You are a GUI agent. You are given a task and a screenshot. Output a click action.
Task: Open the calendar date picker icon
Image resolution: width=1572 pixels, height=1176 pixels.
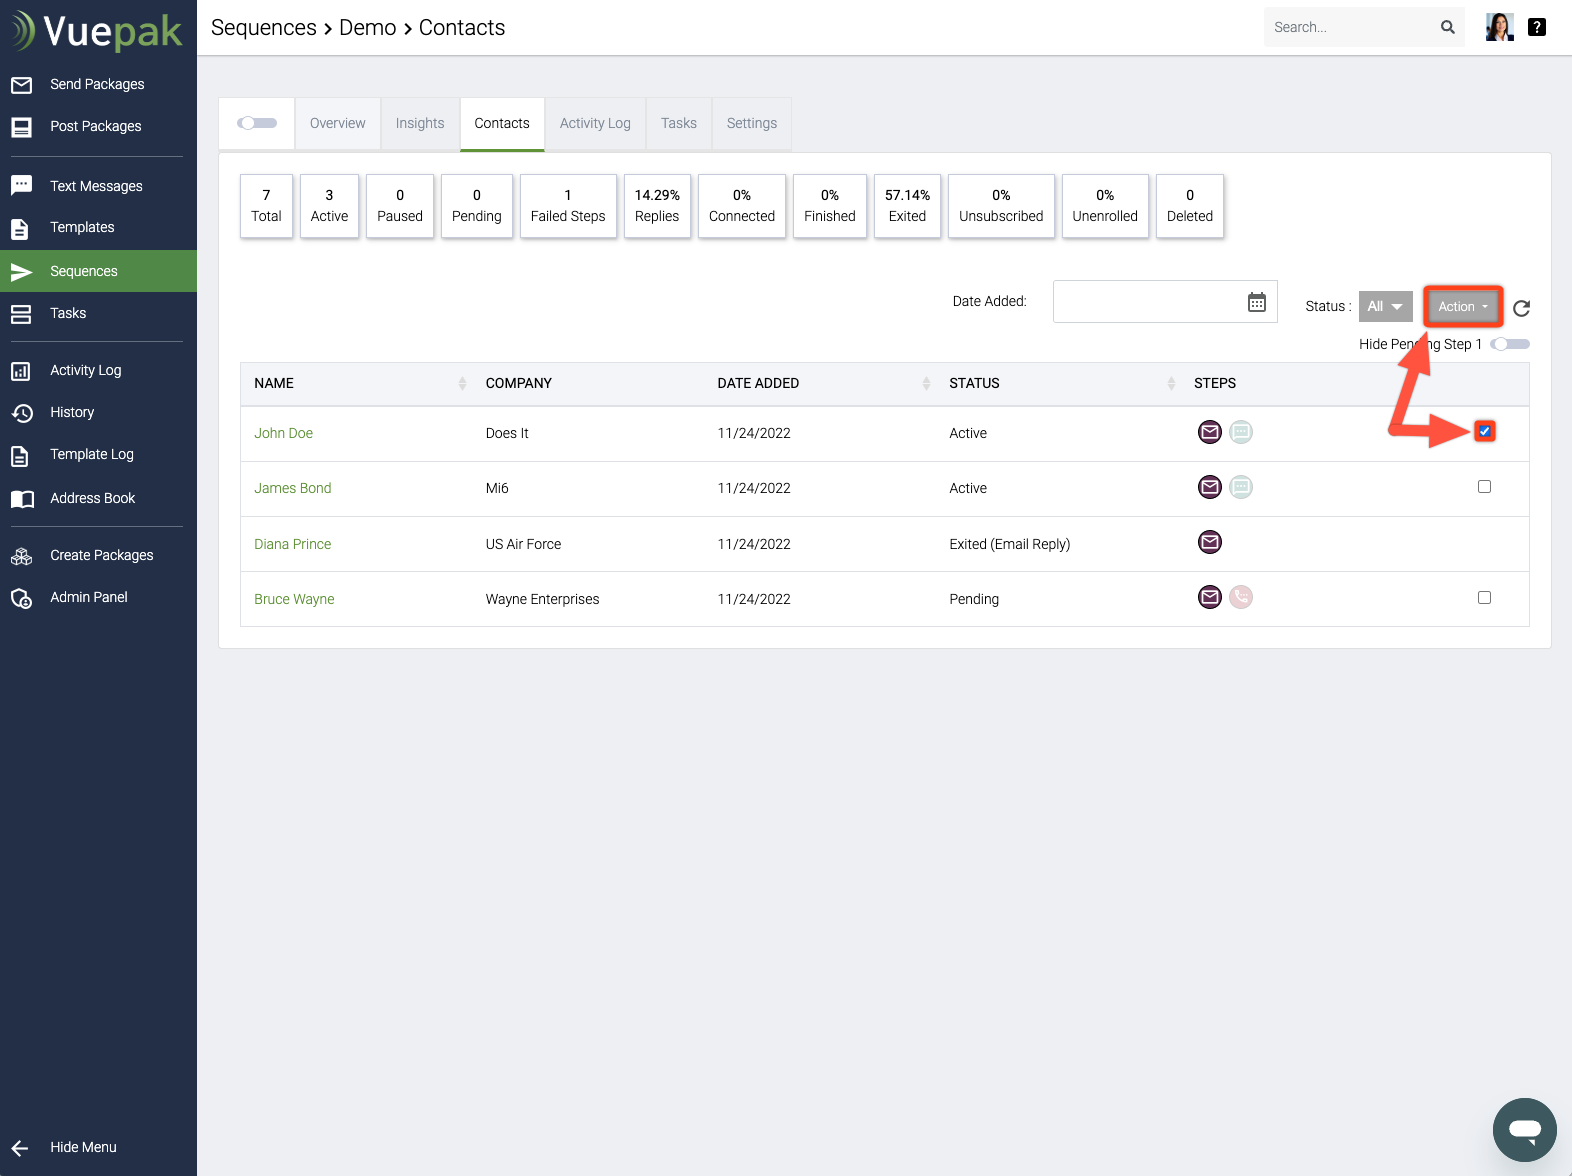1257,302
